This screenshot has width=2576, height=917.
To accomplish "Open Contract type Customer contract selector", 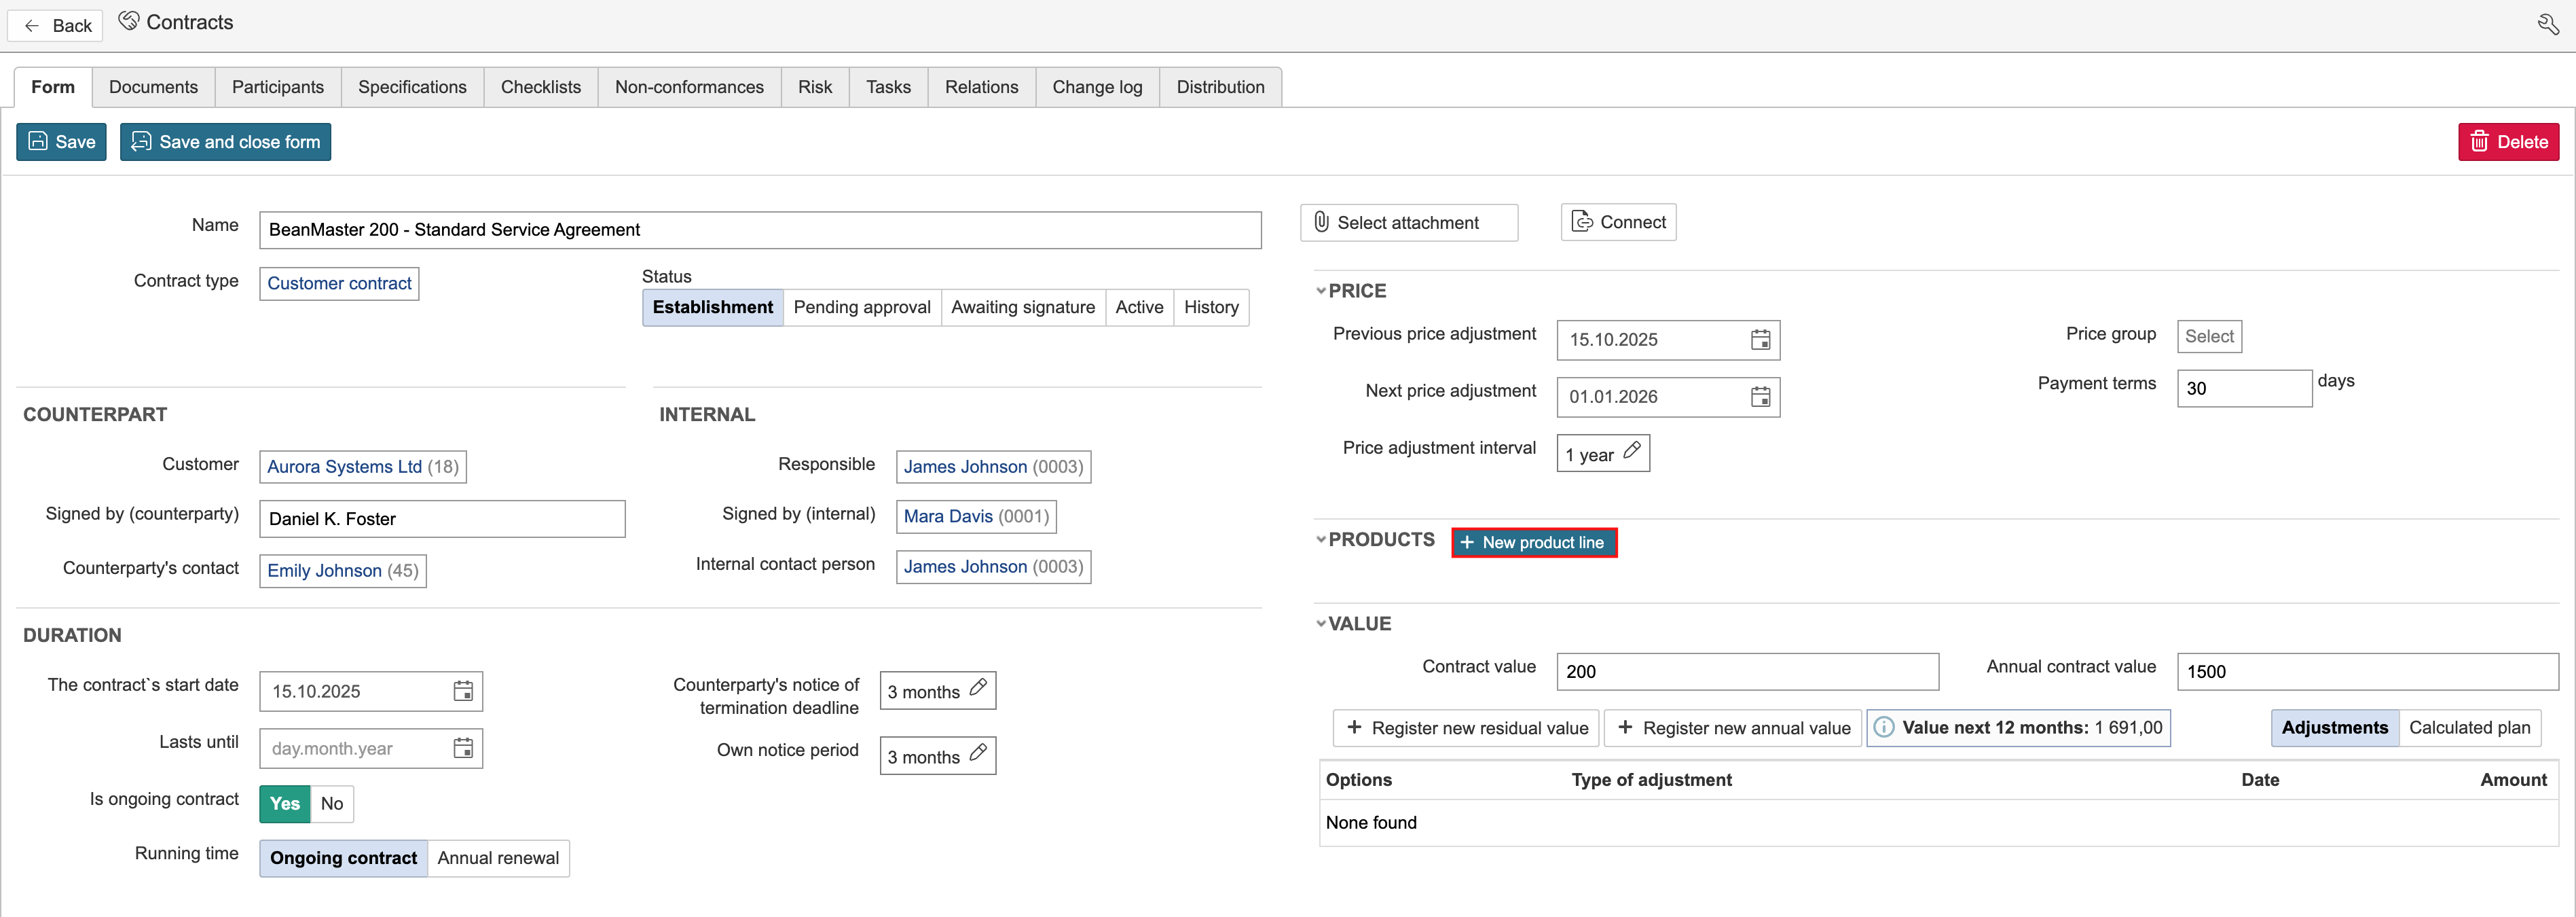I will (x=339, y=283).
